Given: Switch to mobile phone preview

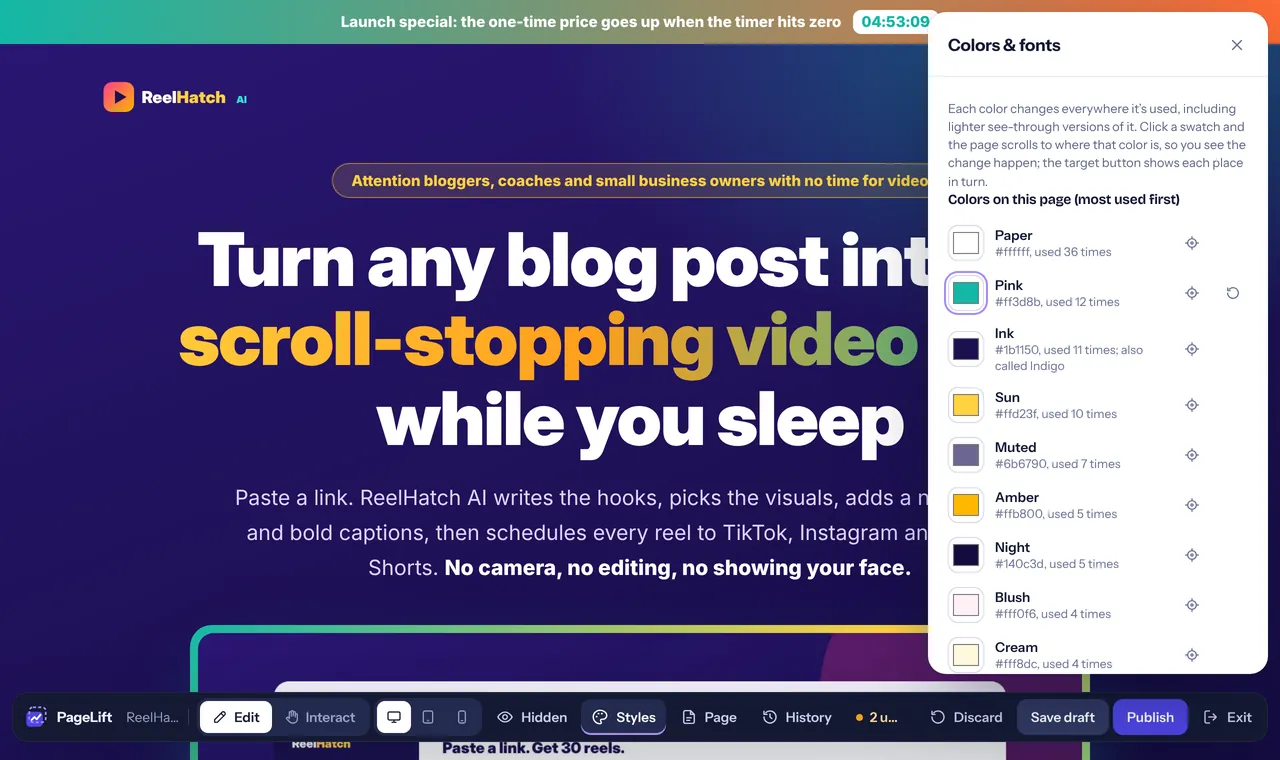Looking at the screenshot, I should tap(462, 717).
